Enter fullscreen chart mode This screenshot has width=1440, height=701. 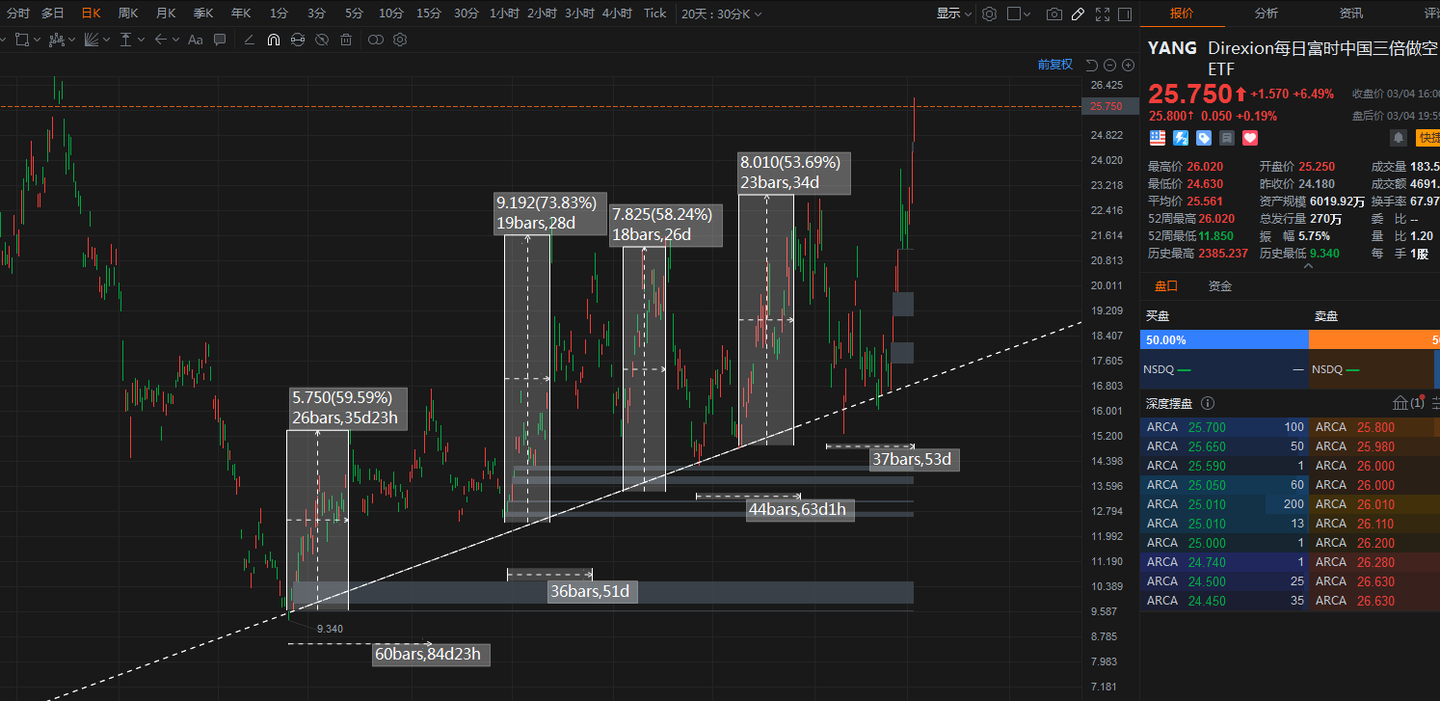(1103, 14)
